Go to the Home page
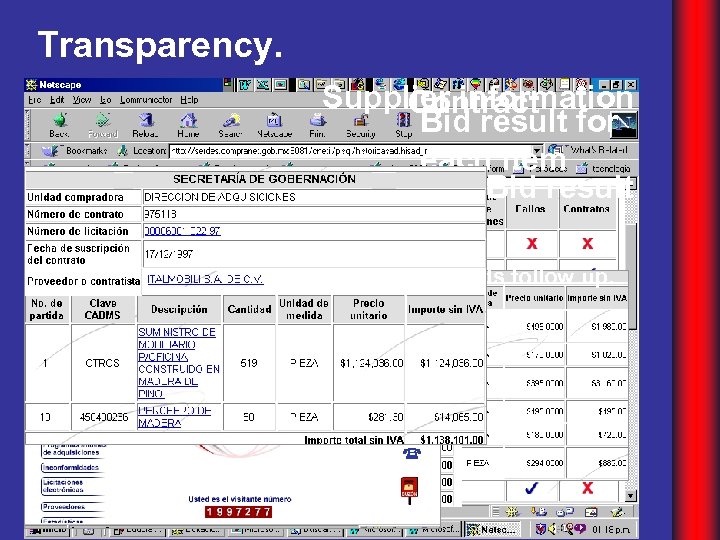720x540 pixels. (188, 125)
